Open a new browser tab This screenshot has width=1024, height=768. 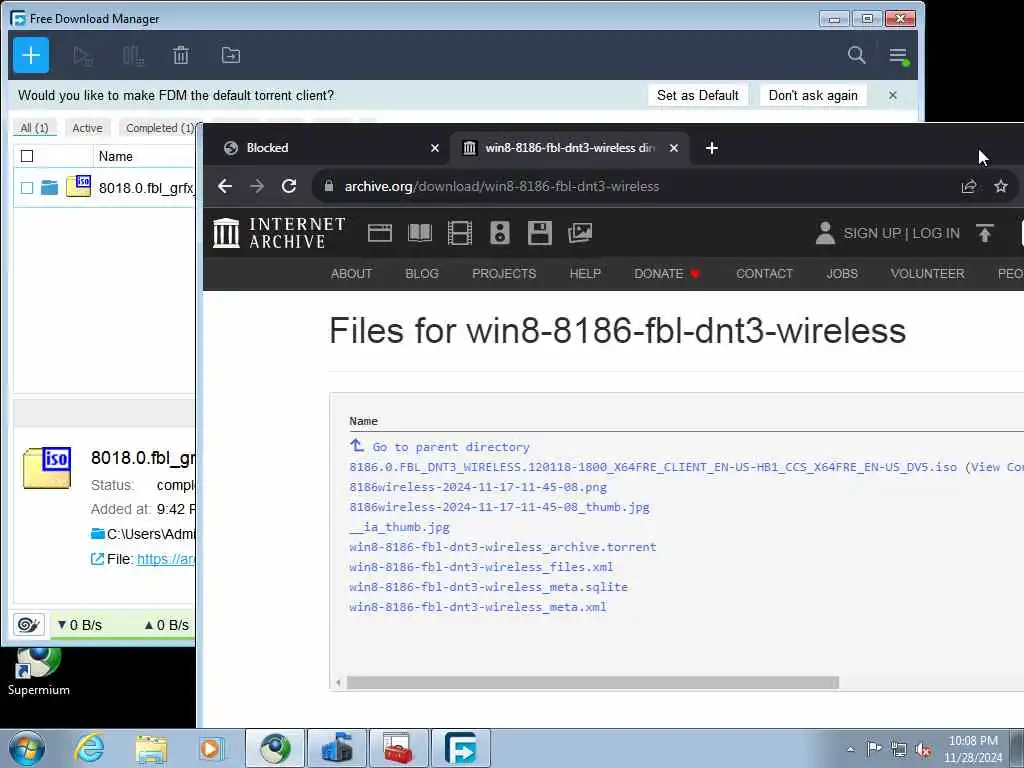coord(712,148)
